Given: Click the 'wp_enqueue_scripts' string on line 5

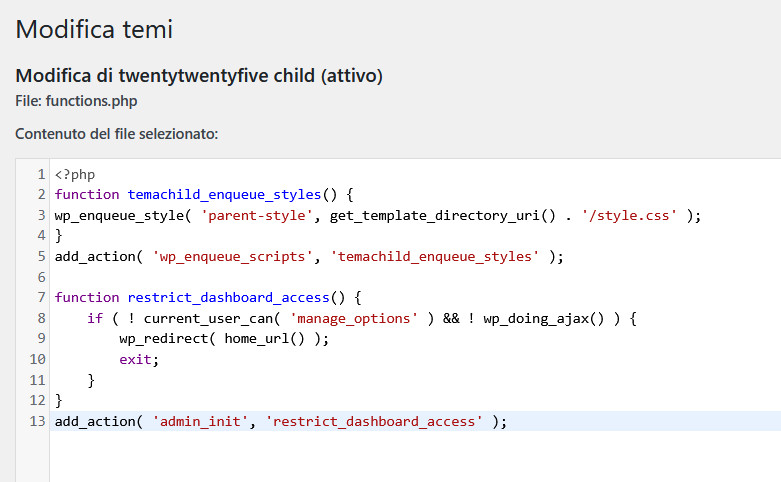Looking at the screenshot, I should (232, 256).
